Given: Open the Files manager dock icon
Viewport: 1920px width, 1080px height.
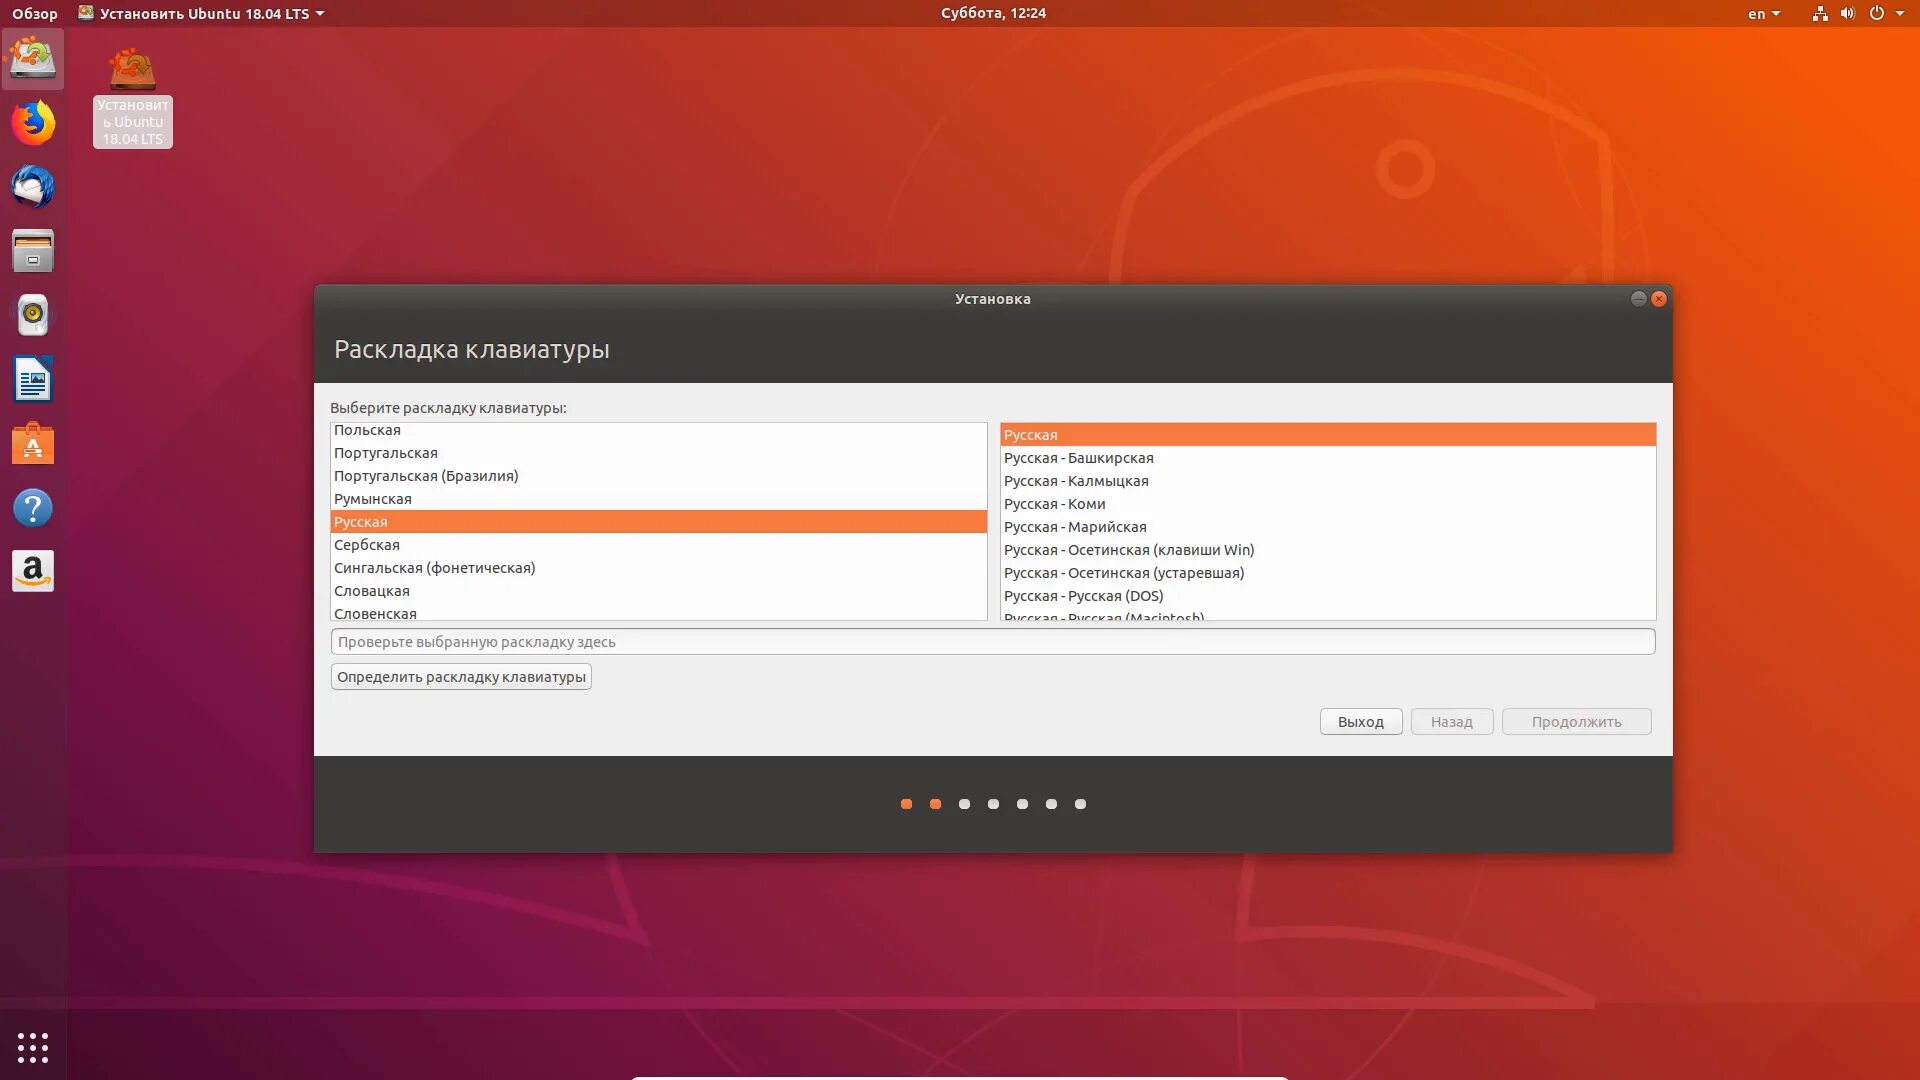Looking at the screenshot, I should click(x=33, y=251).
